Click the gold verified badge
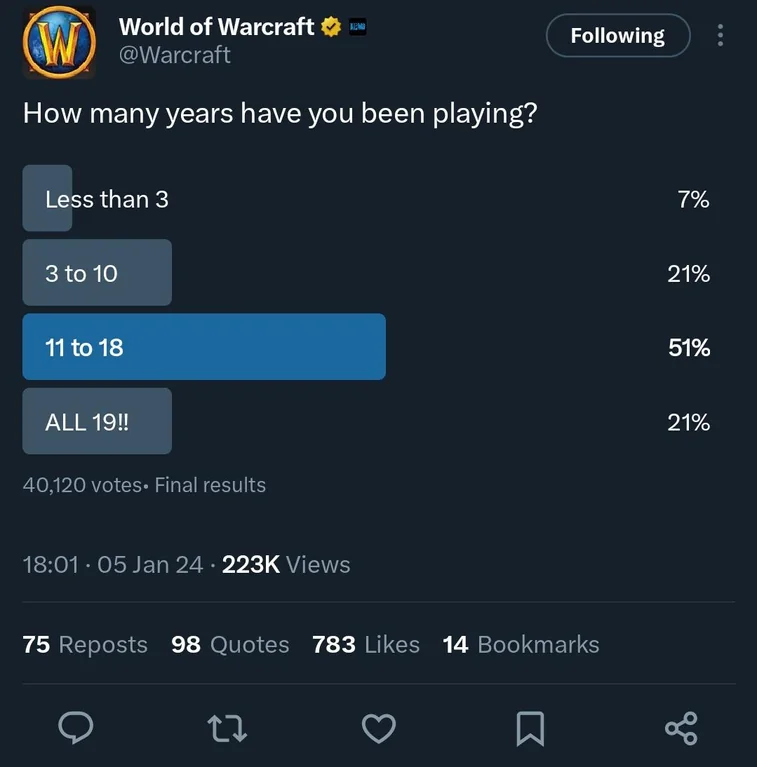The width and height of the screenshot is (757, 767). [331, 27]
